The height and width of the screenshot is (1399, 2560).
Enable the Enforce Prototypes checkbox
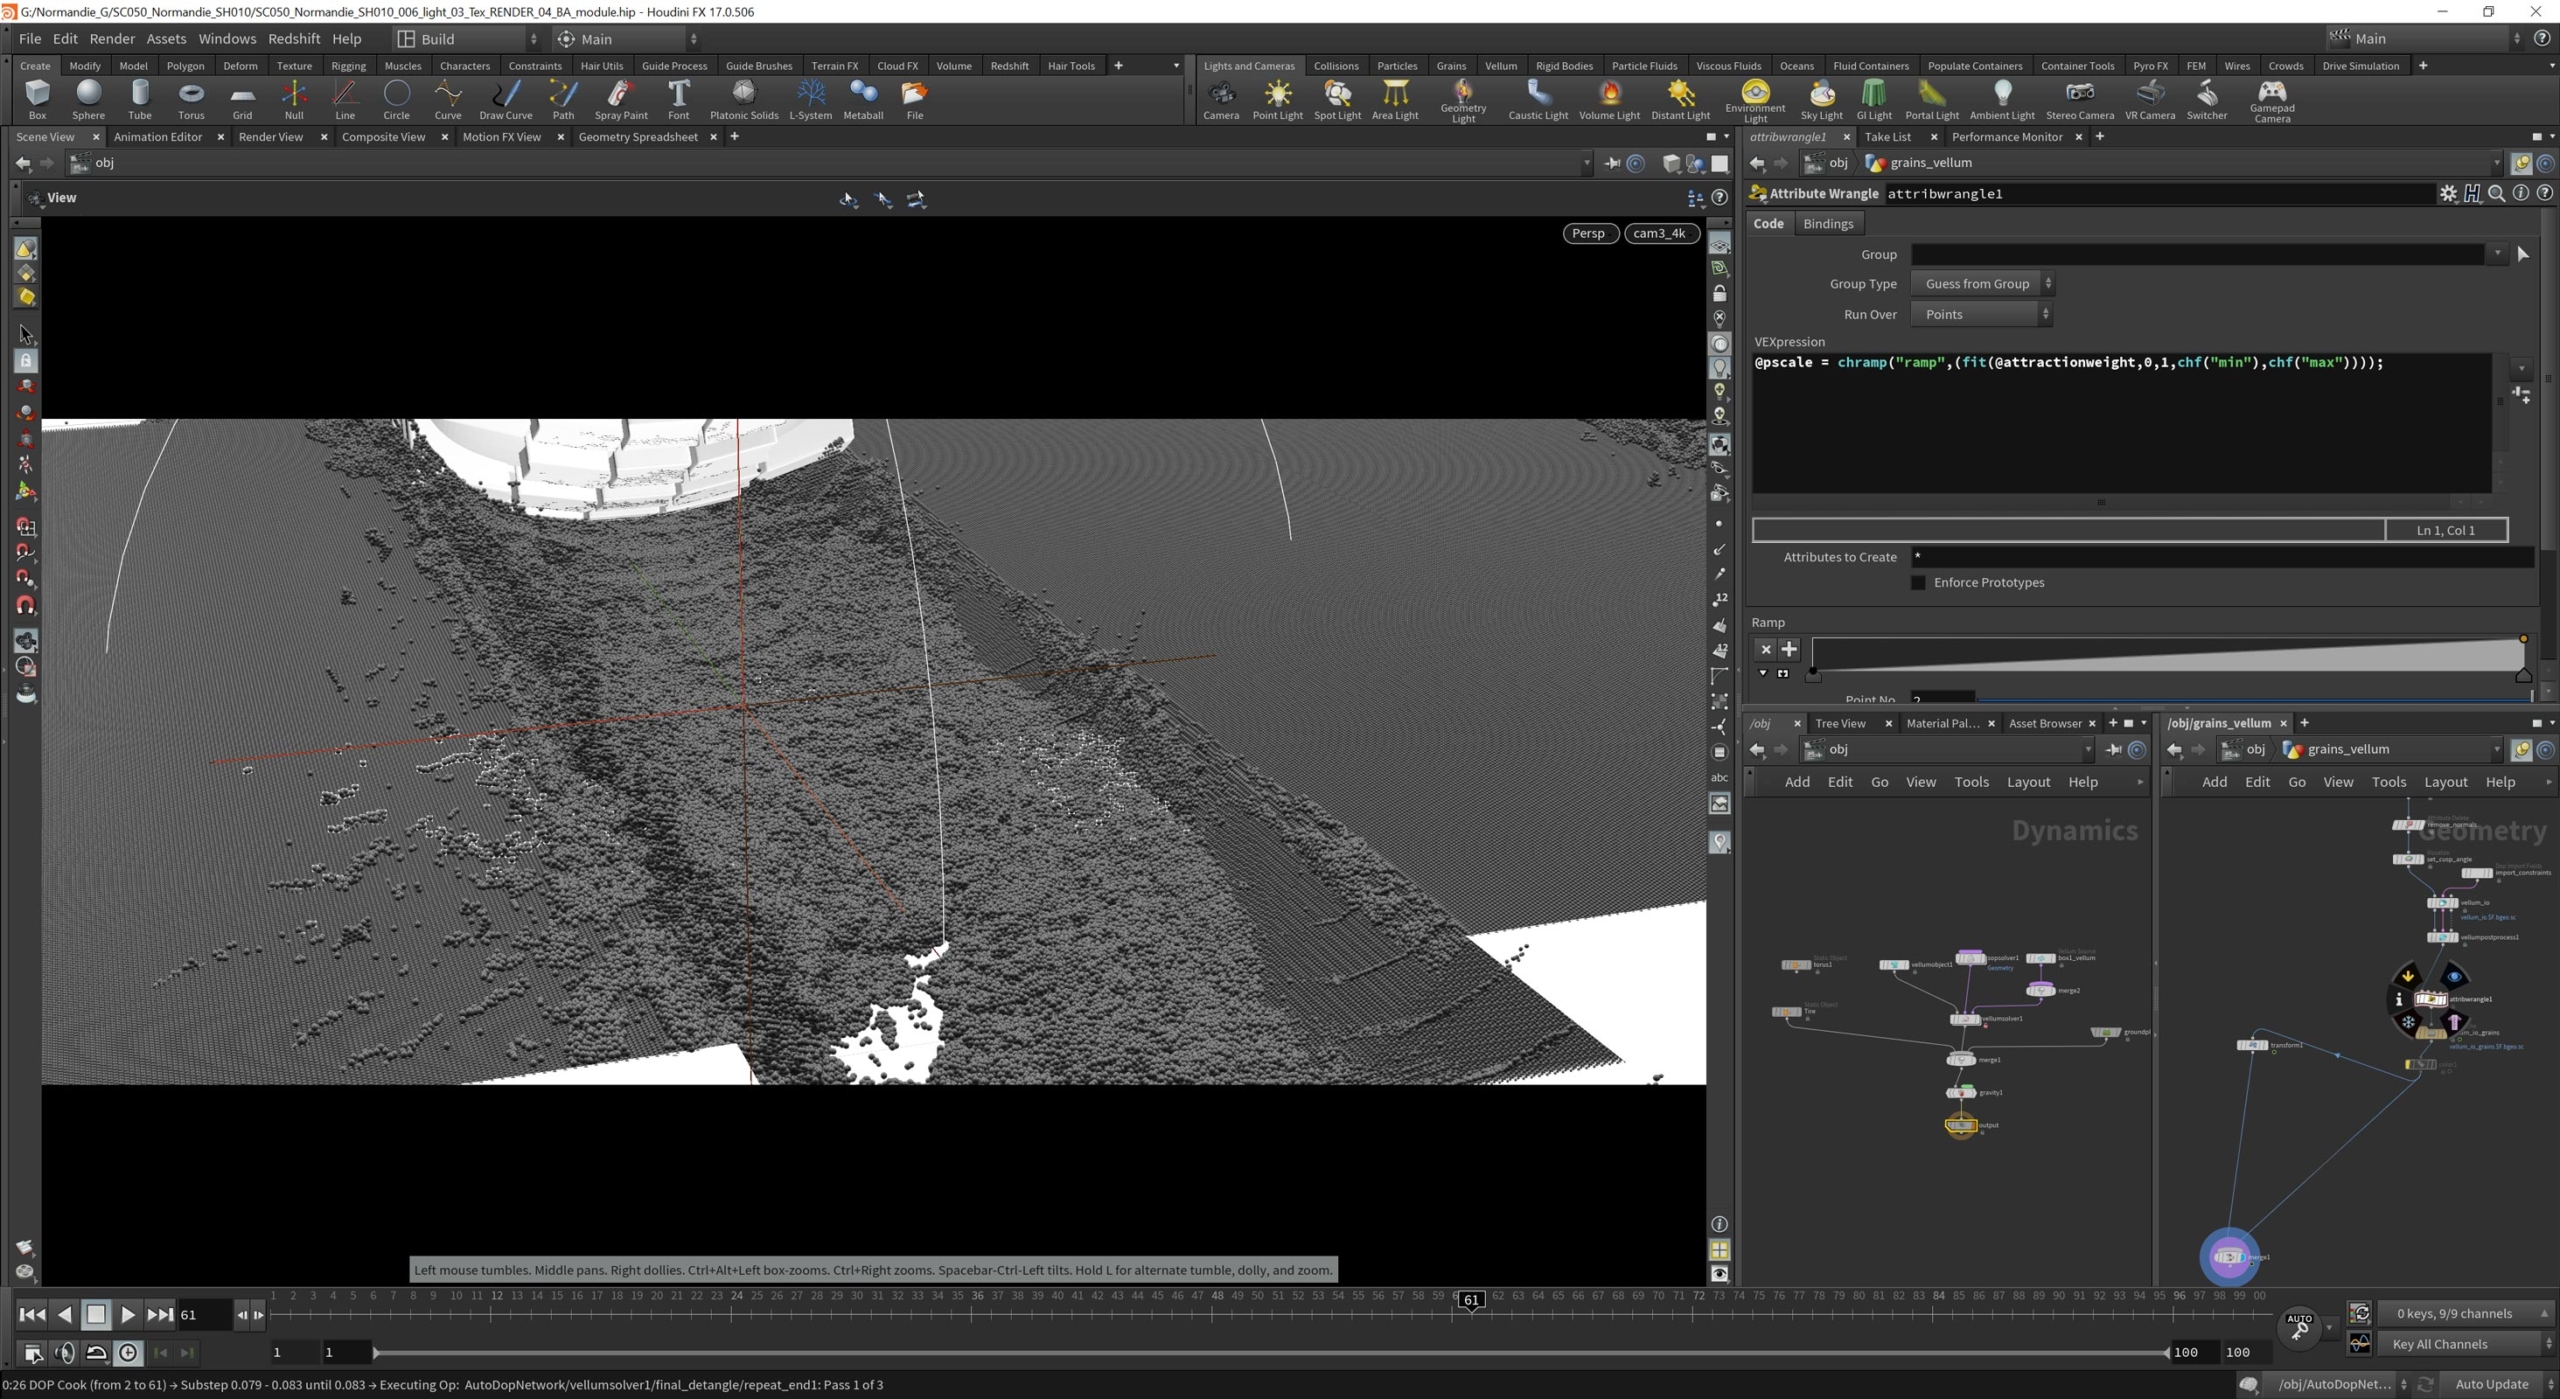coord(1918,582)
